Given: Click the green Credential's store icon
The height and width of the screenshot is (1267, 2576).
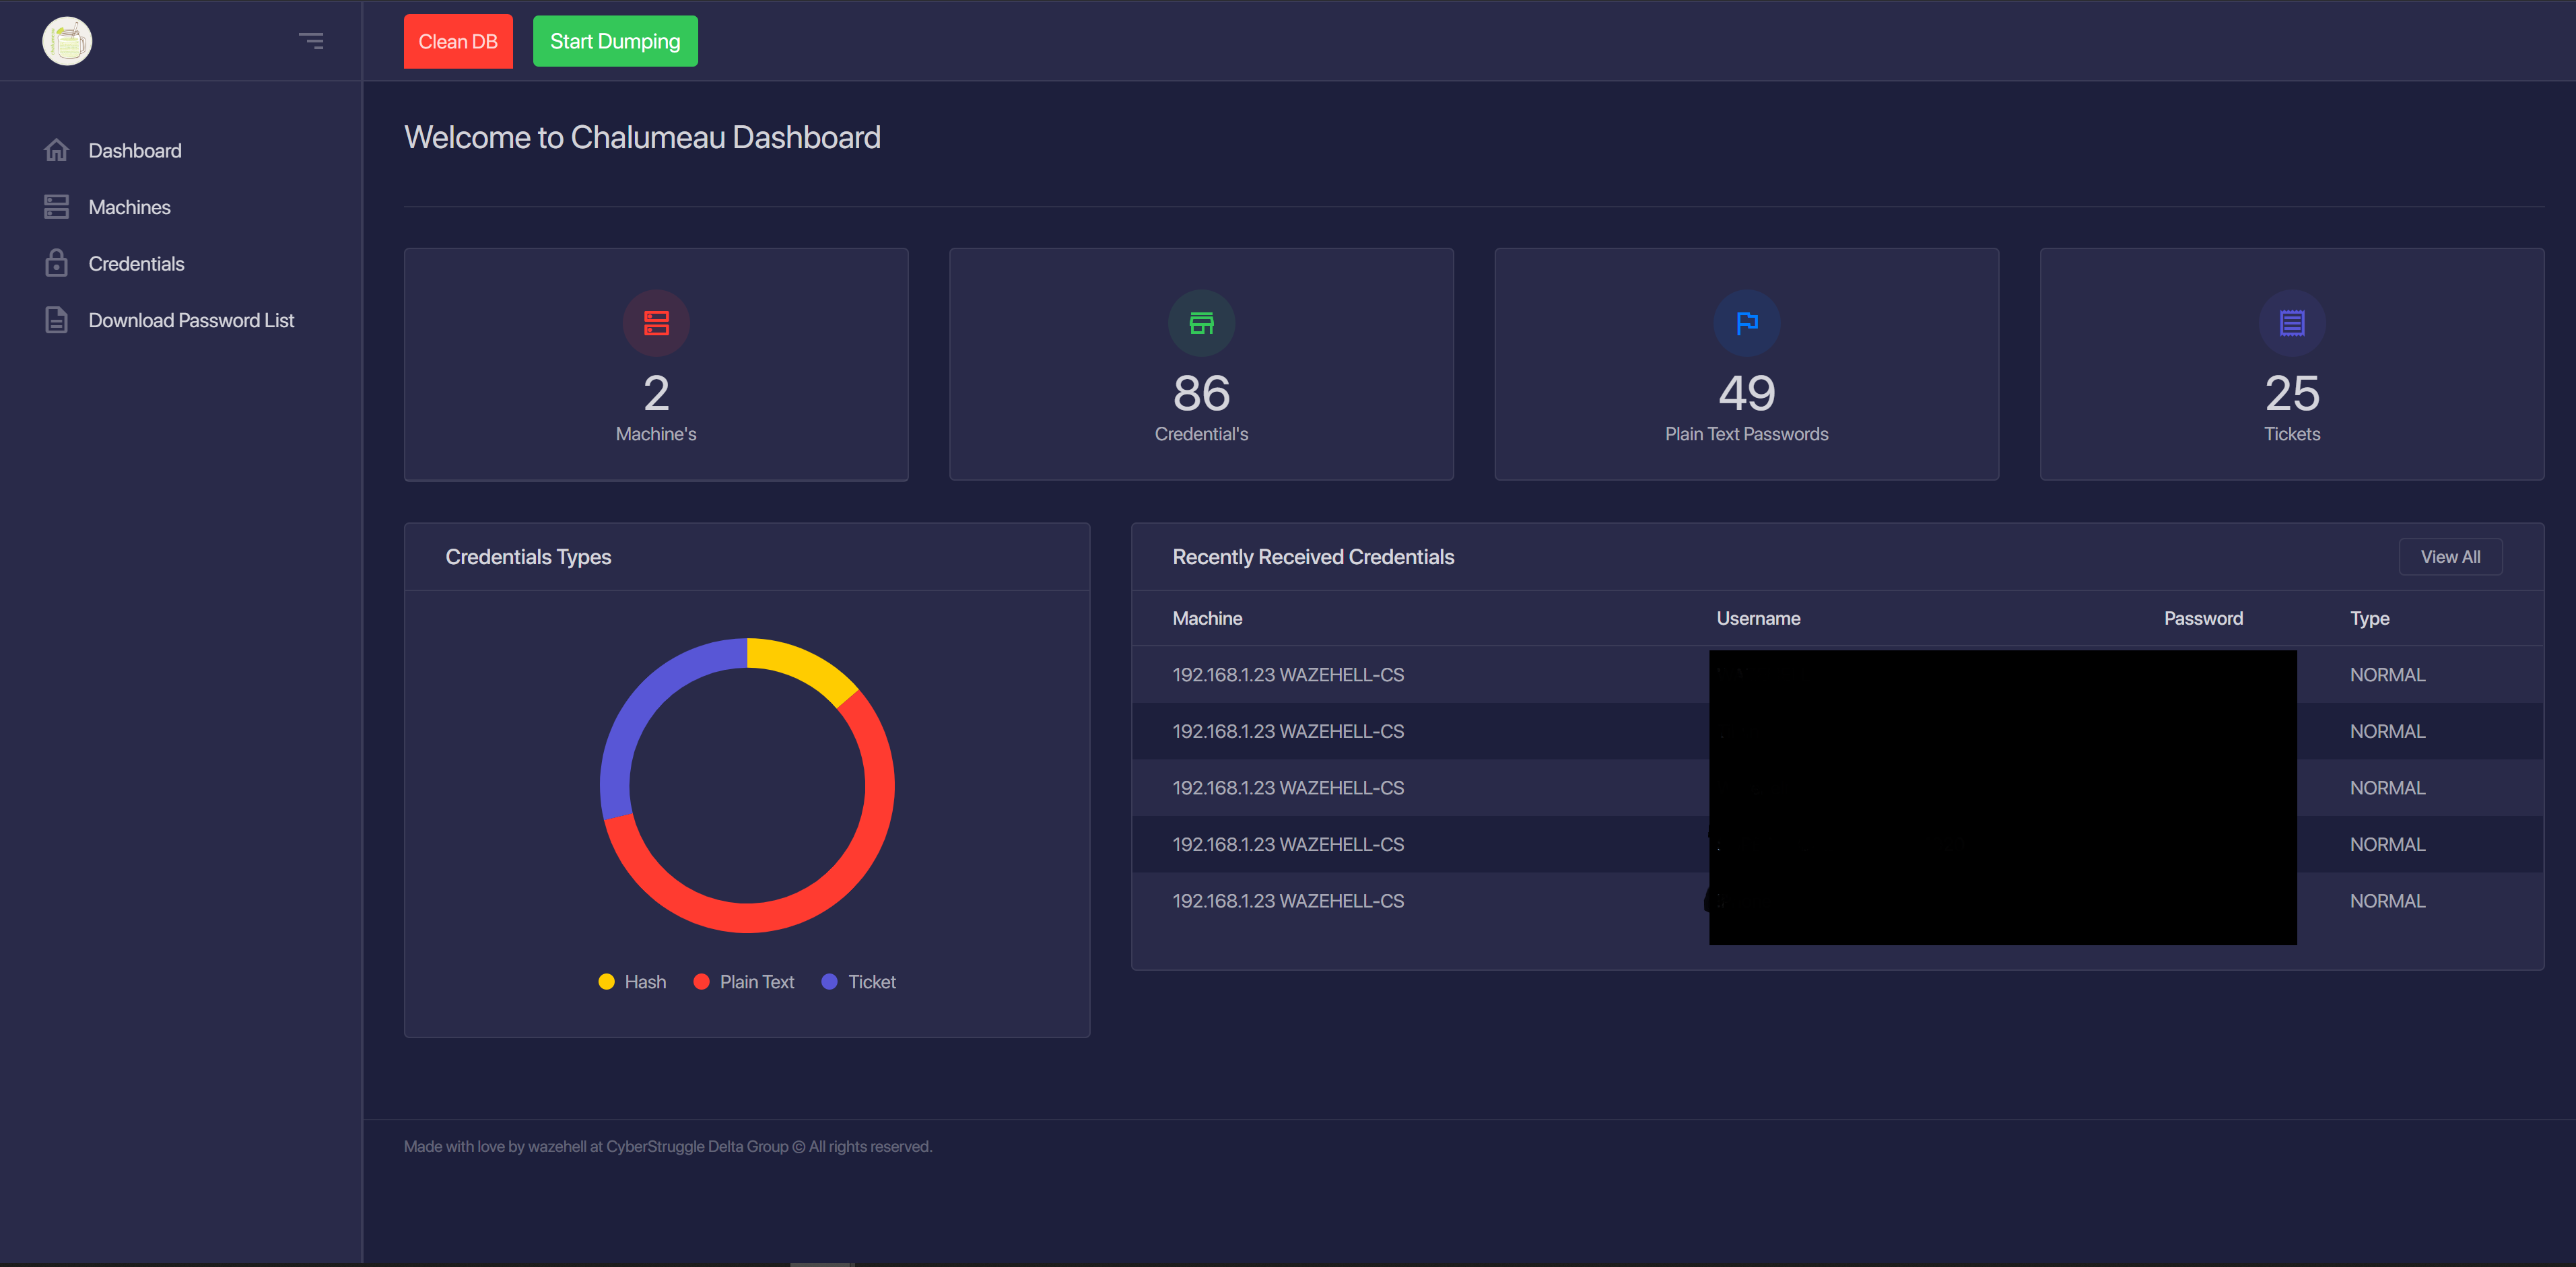Looking at the screenshot, I should coord(1201,323).
